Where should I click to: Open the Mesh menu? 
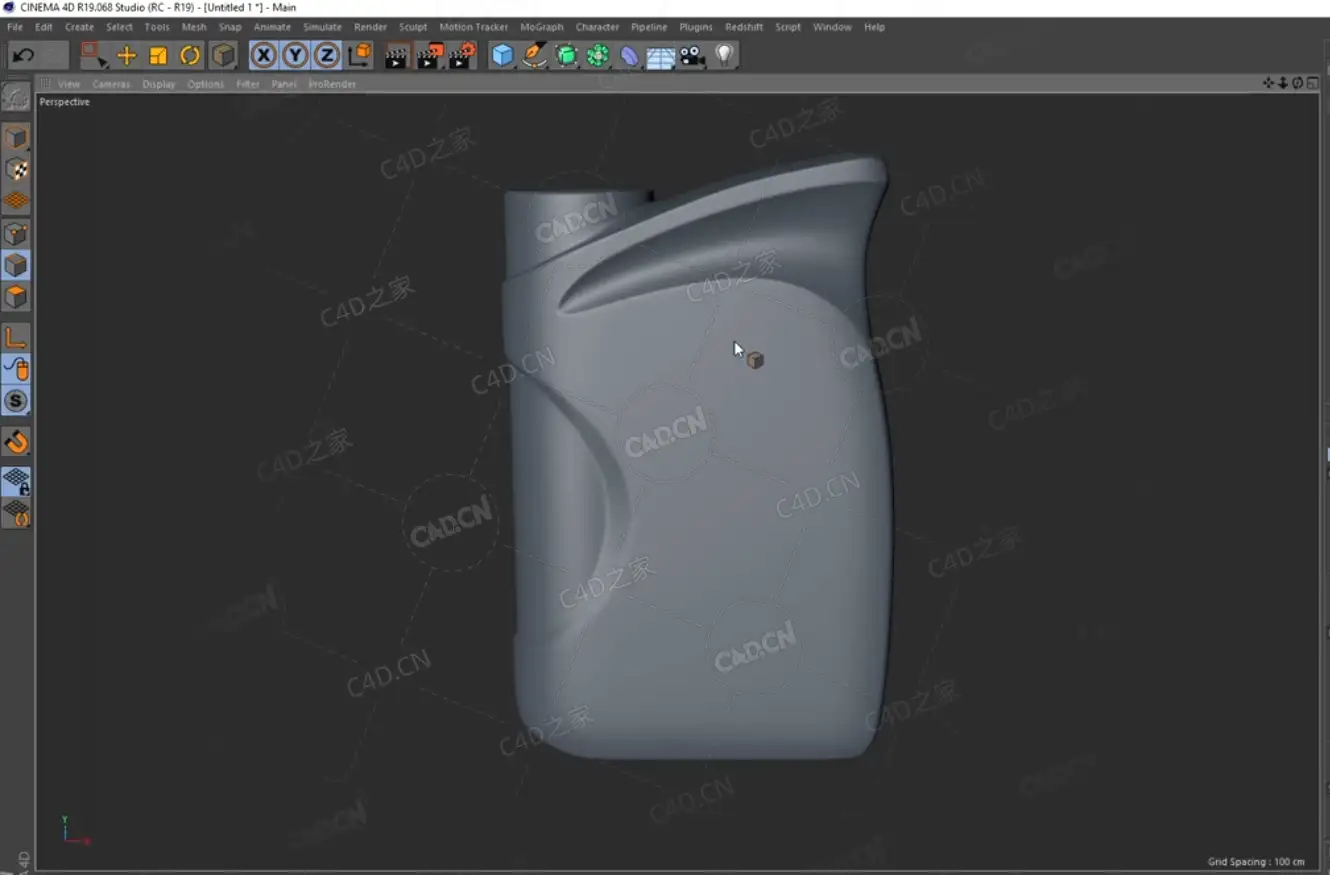coord(194,27)
